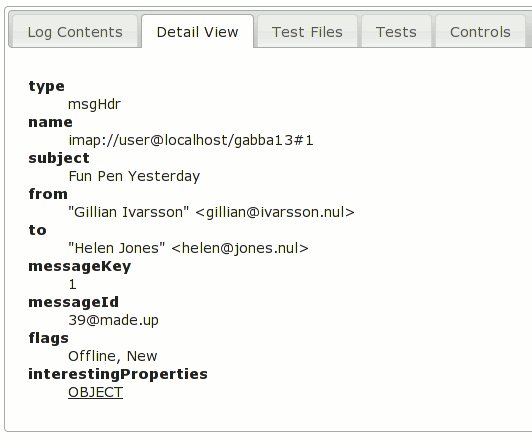Click the 39@made.up messageId value
This screenshot has height=440, width=532.
(113, 320)
